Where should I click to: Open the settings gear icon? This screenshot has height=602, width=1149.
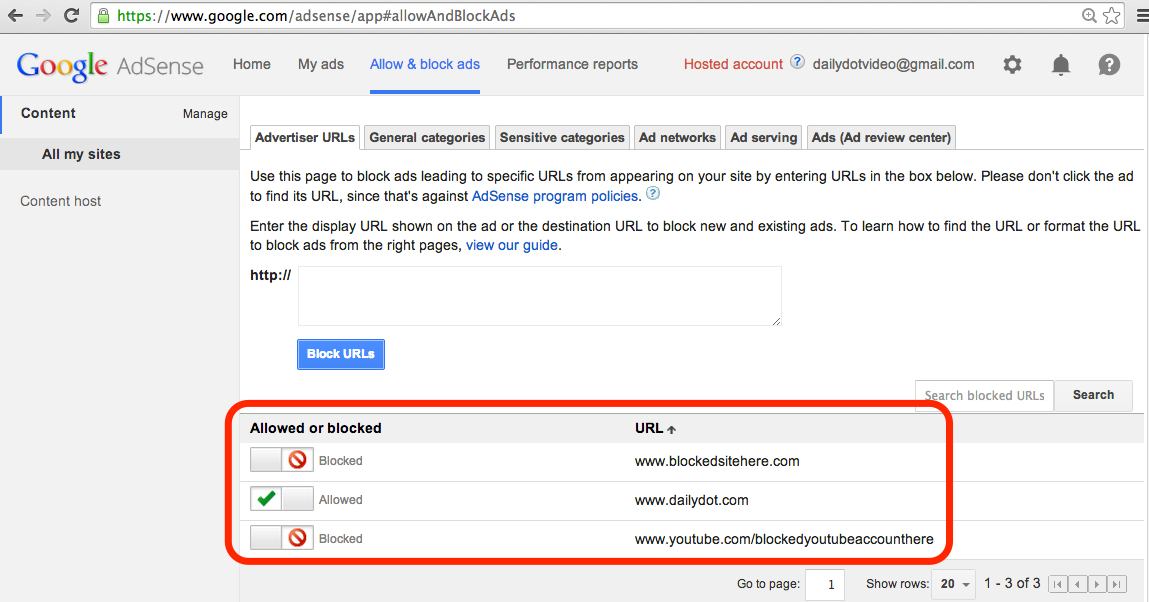pos(1012,65)
